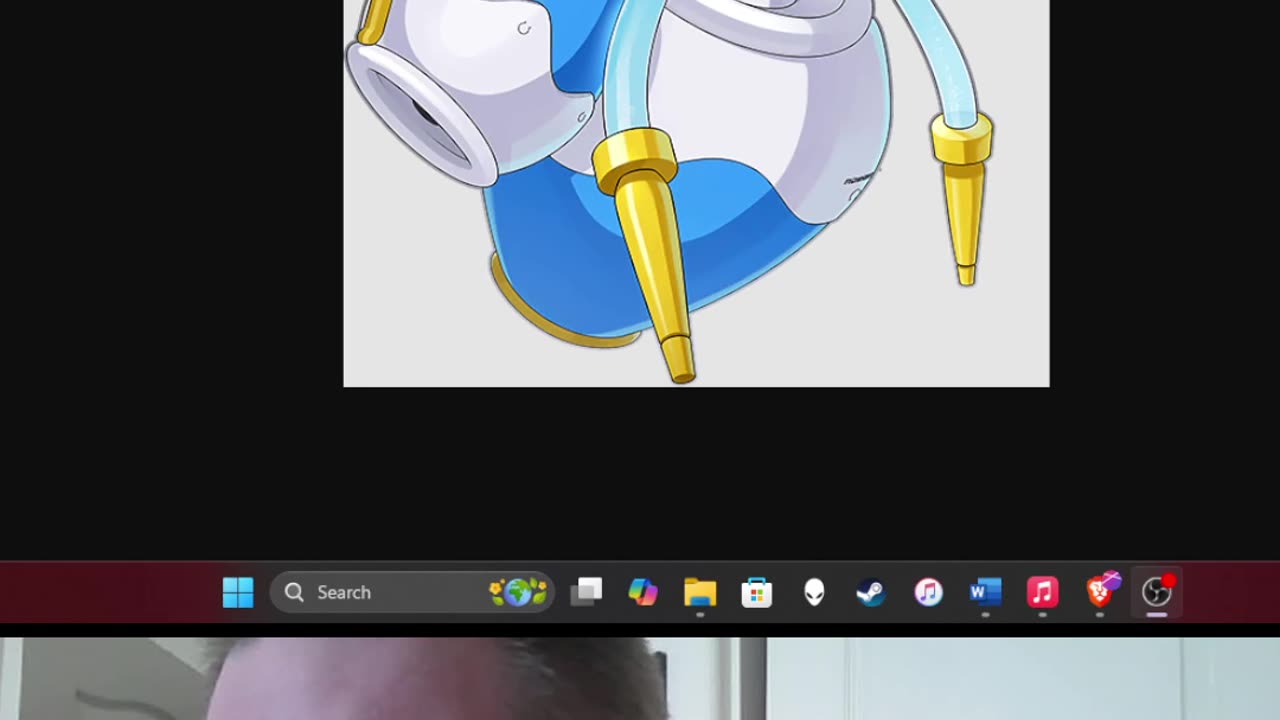Open Steam from the taskbar
This screenshot has height=720, width=1280.
[871, 592]
